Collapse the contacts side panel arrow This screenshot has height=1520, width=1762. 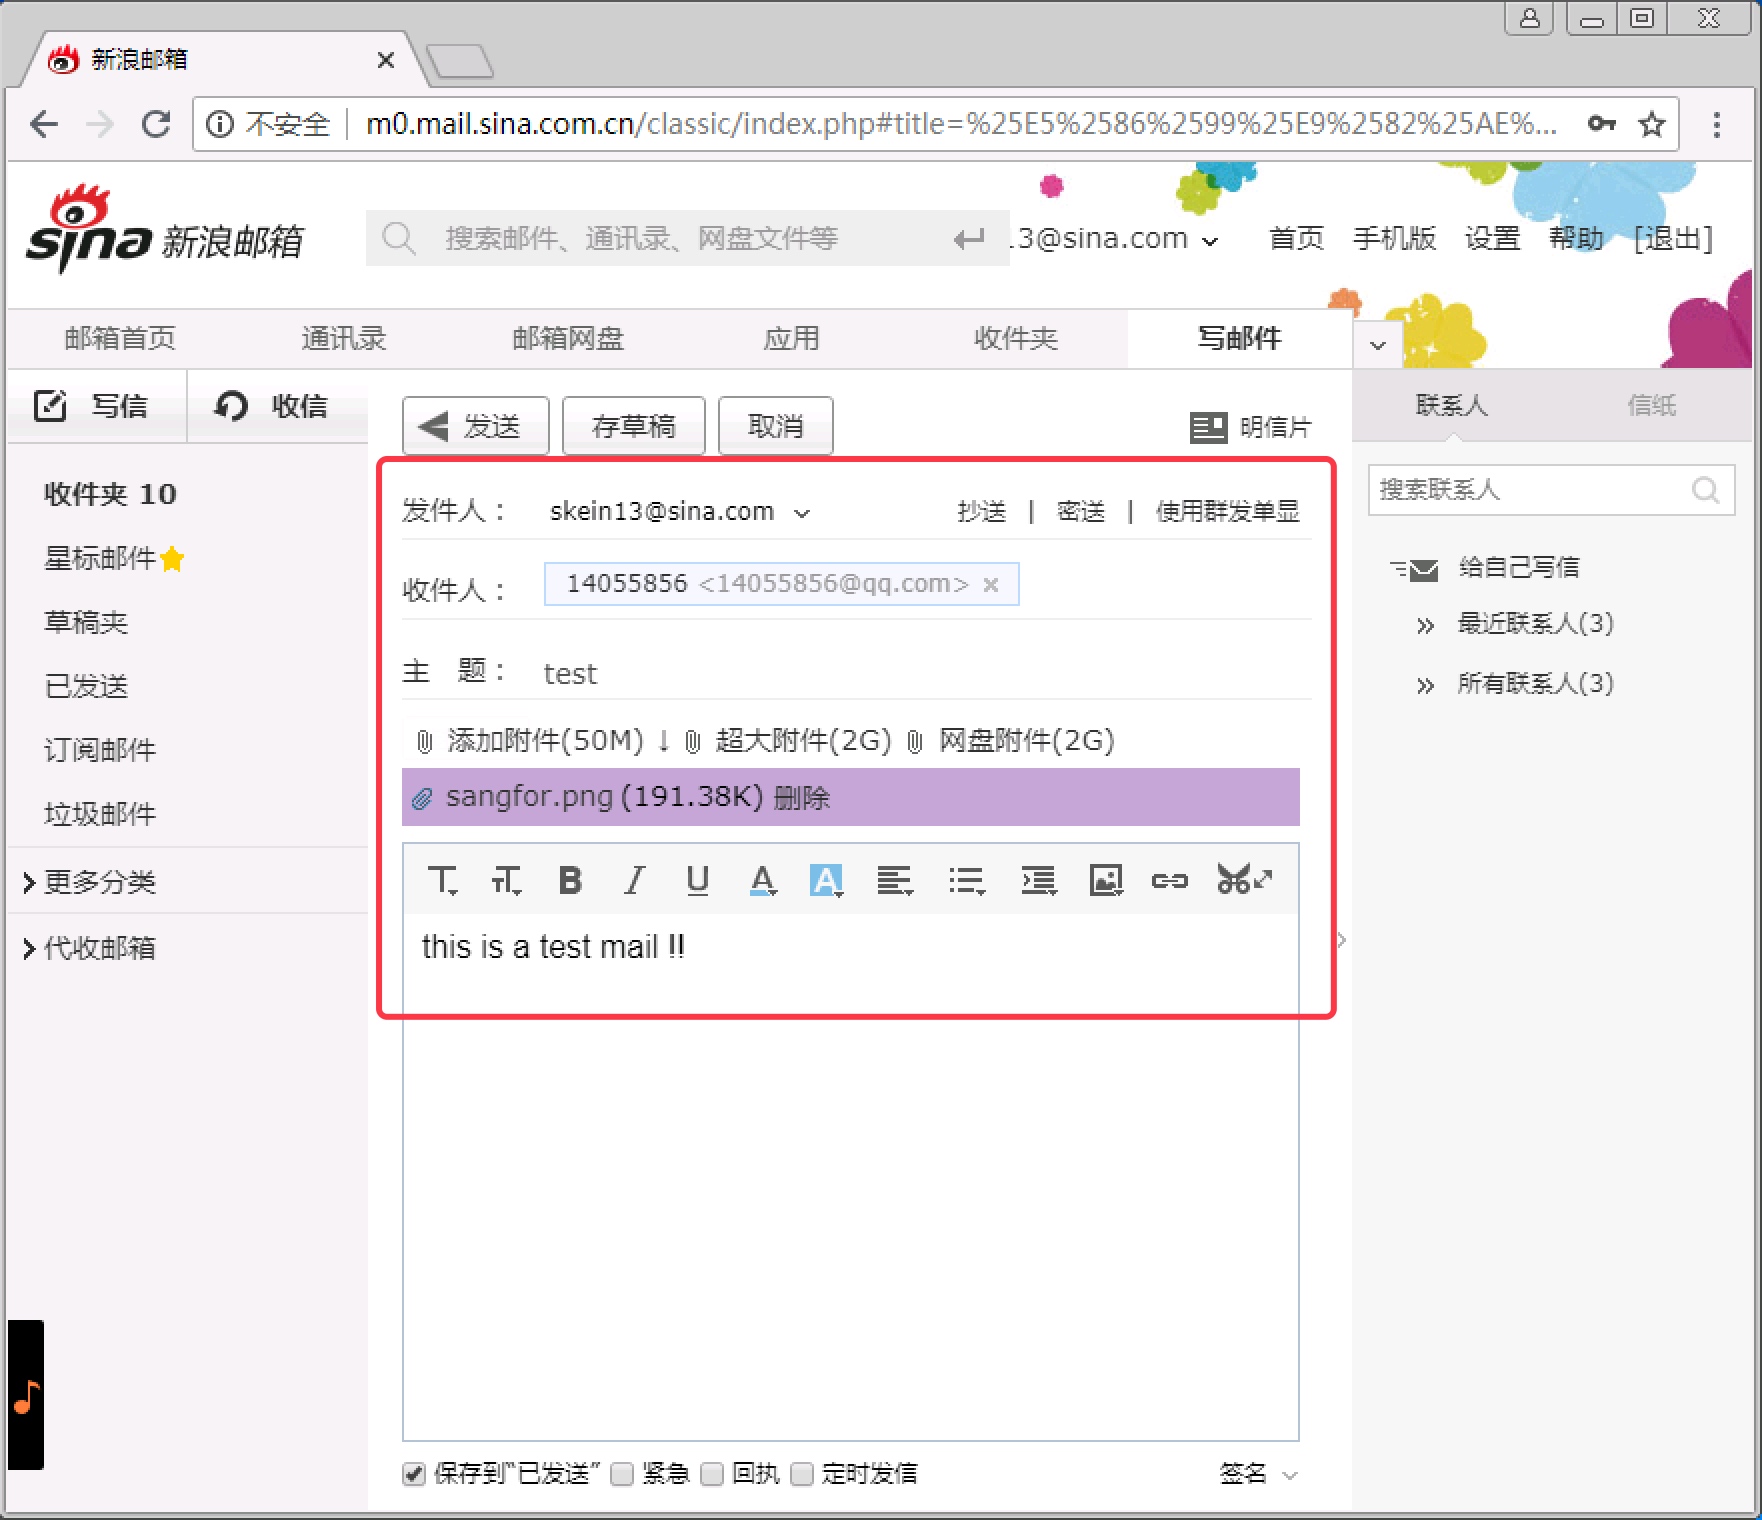coord(1342,940)
